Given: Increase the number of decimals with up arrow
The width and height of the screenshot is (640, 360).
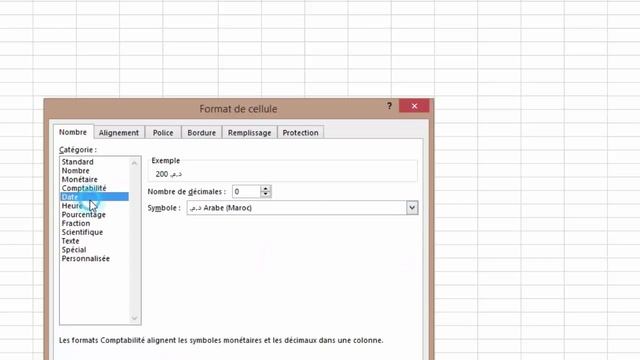Looking at the screenshot, I should point(266,189).
